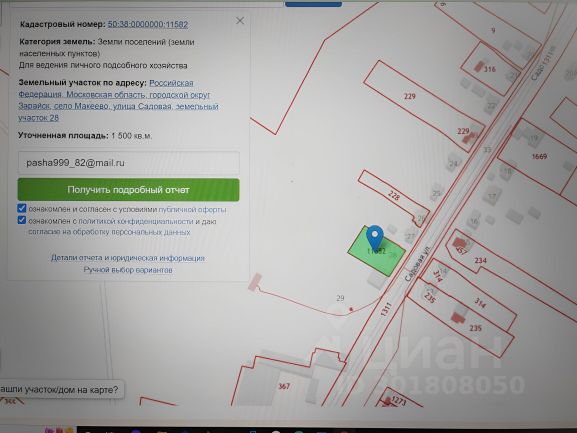Open cadastral number 50:38:0000000:11582 link

click(x=148, y=24)
